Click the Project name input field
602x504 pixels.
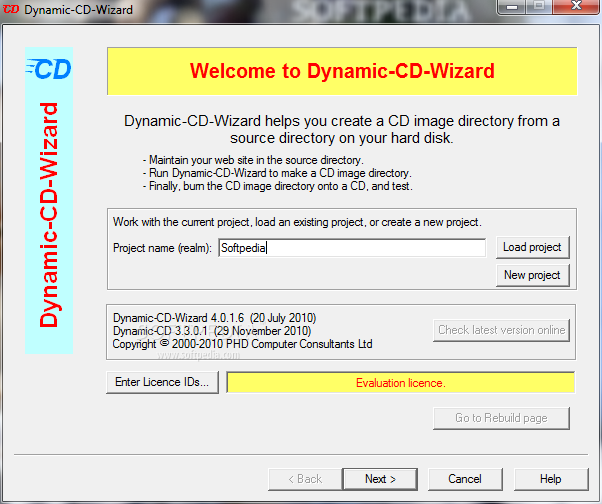[x=352, y=248]
